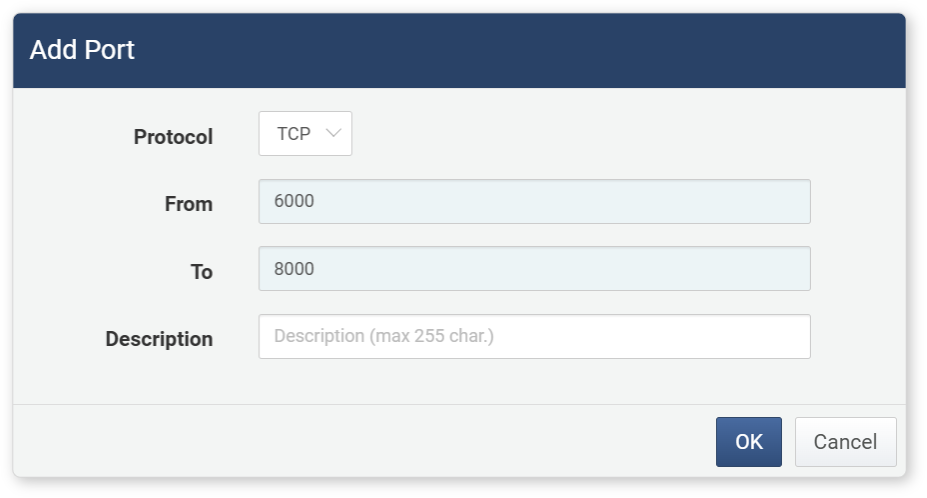The height and width of the screenshot is (498, 927).
Task: Click the dark blue dialog header bar
Action: (x=459, y=51)
